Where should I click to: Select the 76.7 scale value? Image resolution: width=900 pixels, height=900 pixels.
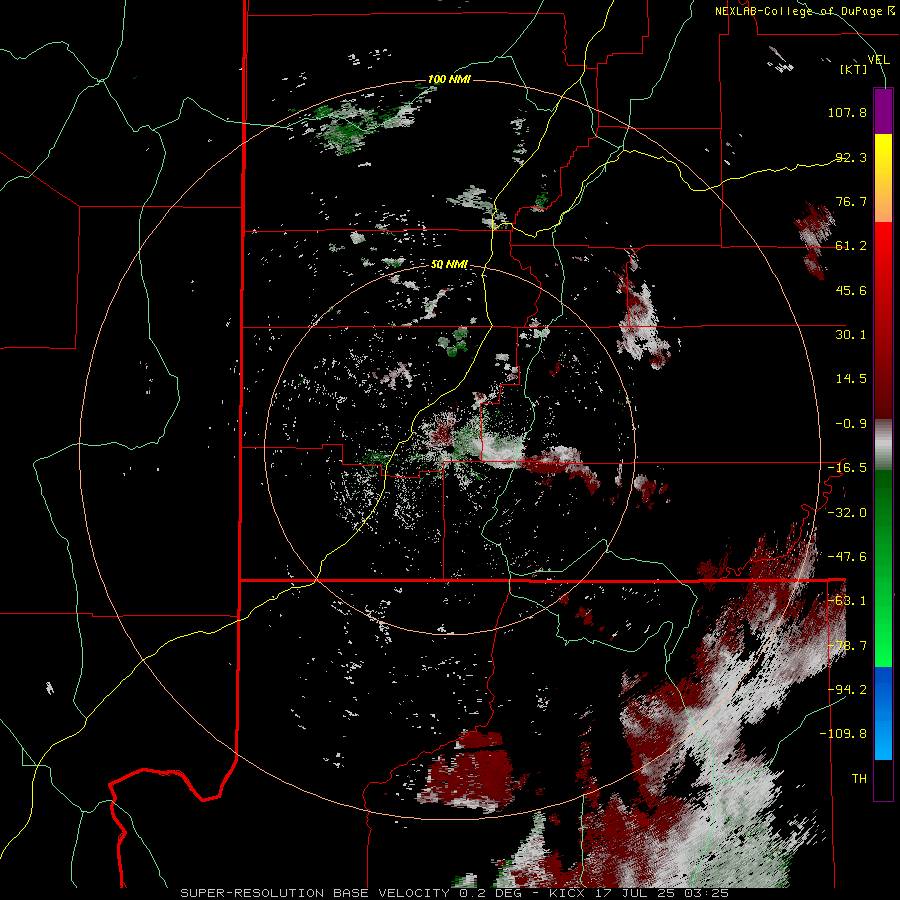tap(851, 201)
